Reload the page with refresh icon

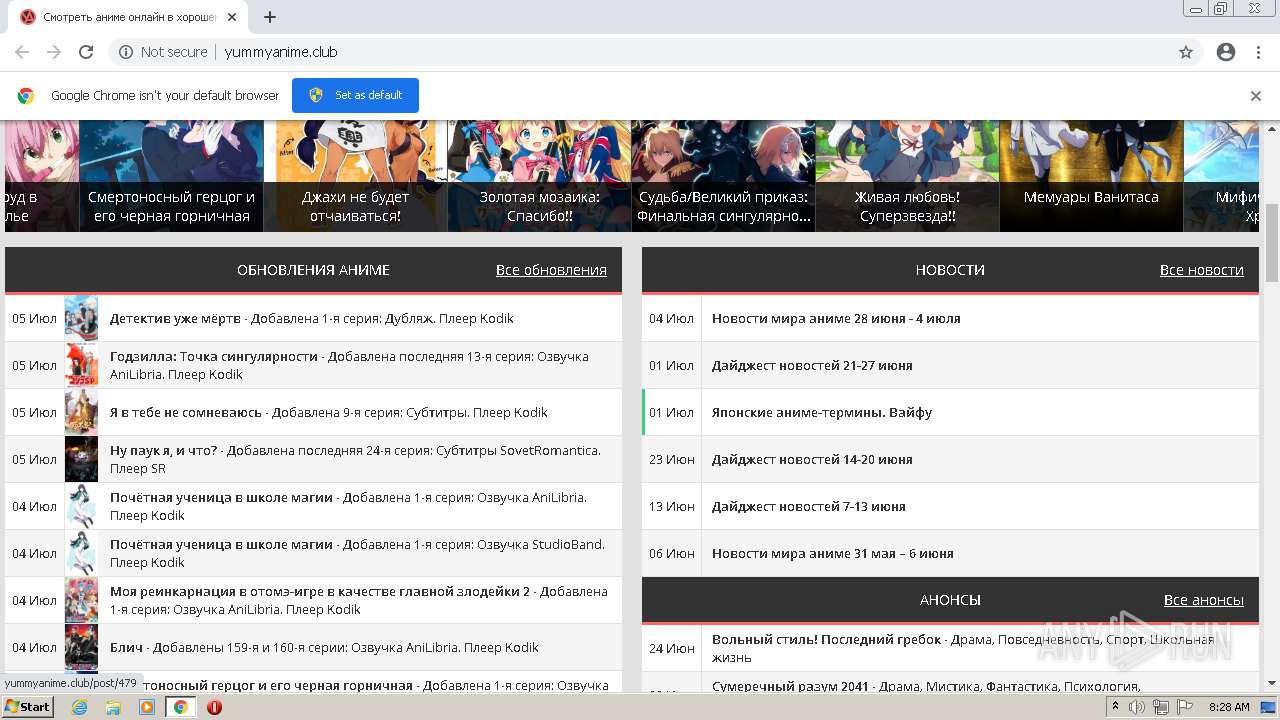86,52
